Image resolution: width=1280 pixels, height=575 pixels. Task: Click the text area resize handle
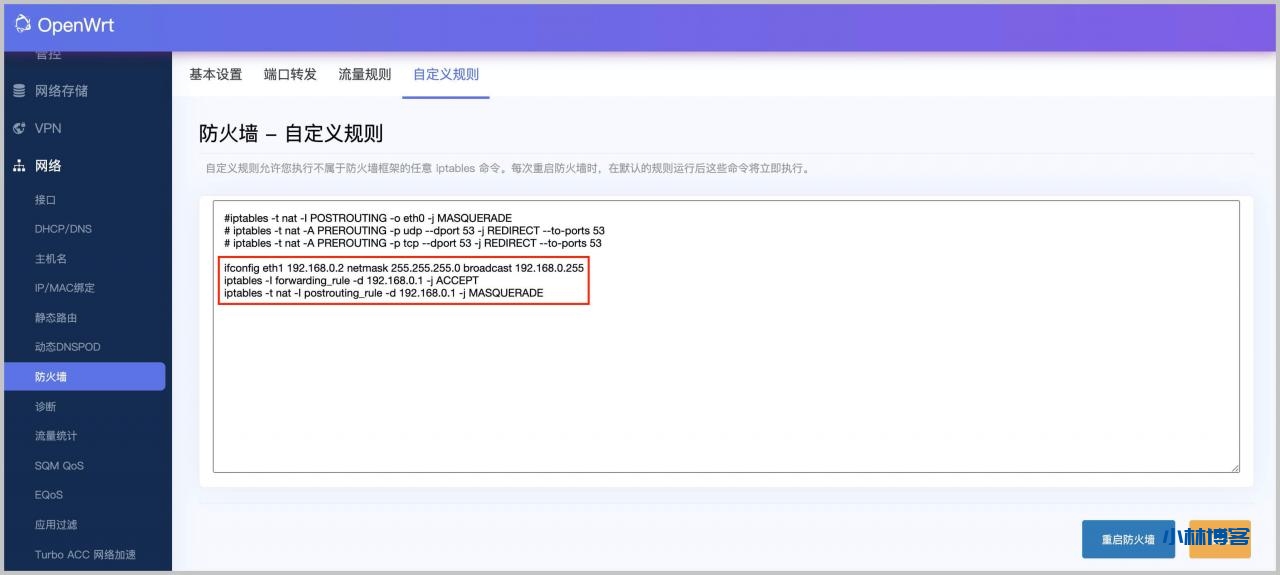(x=1235, y=467)
